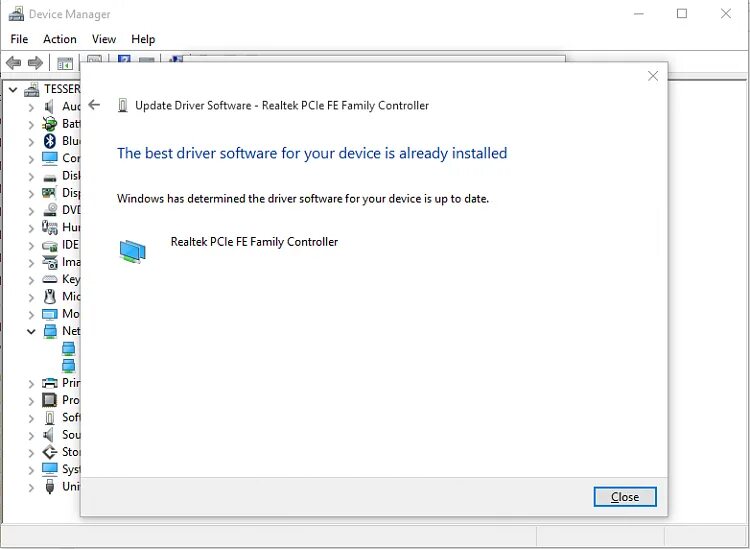This screenshot has width=750, height=549.
Task: Open the Action menu
Action: [x=60, y=39]
